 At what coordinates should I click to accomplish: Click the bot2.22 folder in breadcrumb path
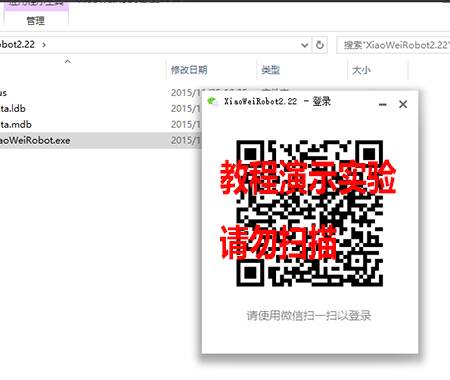(x=17, y=45)
